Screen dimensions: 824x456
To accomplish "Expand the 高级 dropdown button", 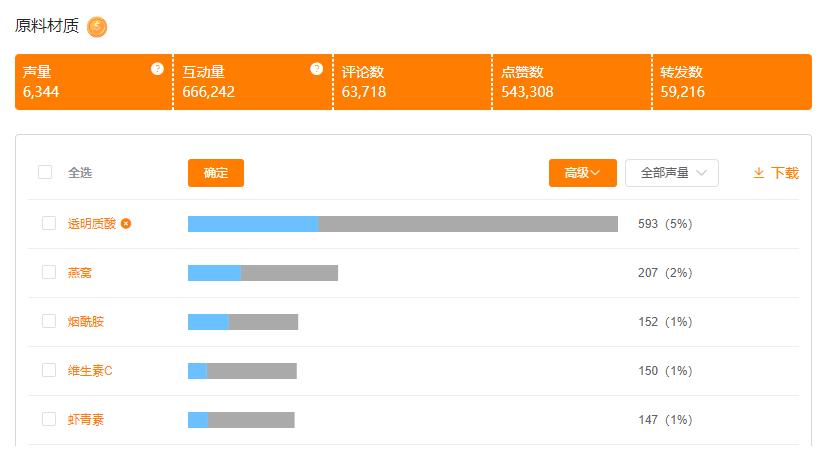I will 582,173.
